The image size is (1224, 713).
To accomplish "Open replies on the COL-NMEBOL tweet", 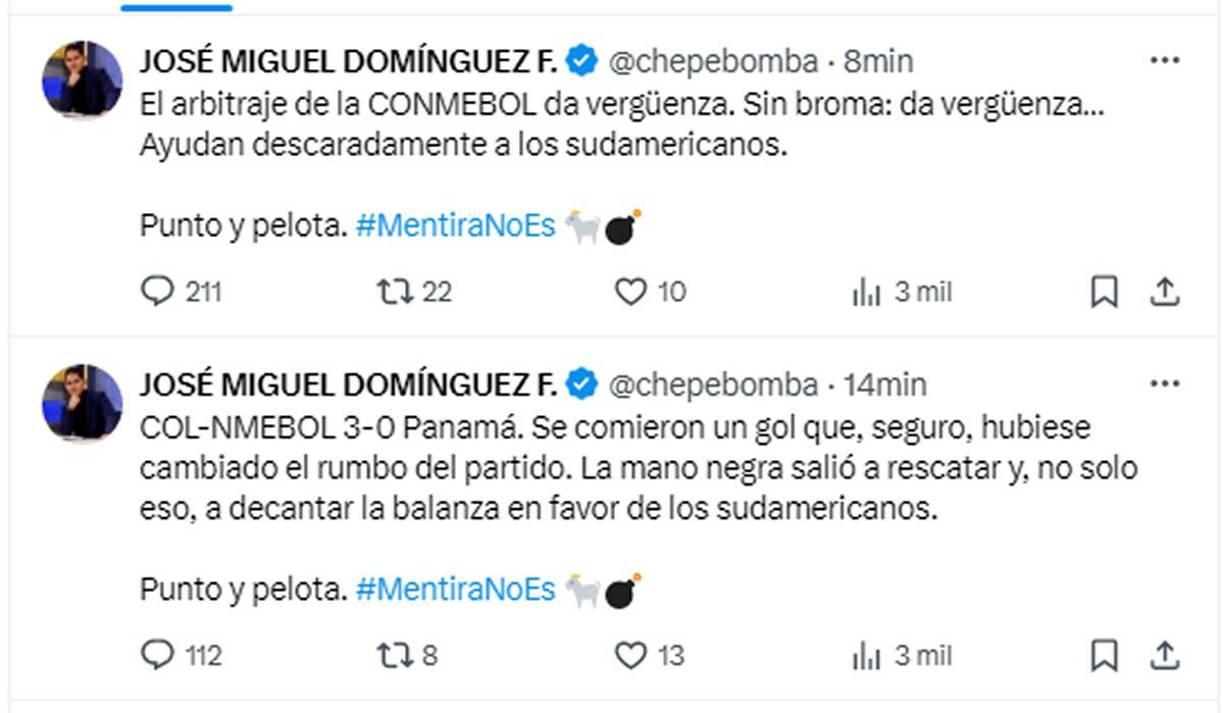I will click(156, 657).
